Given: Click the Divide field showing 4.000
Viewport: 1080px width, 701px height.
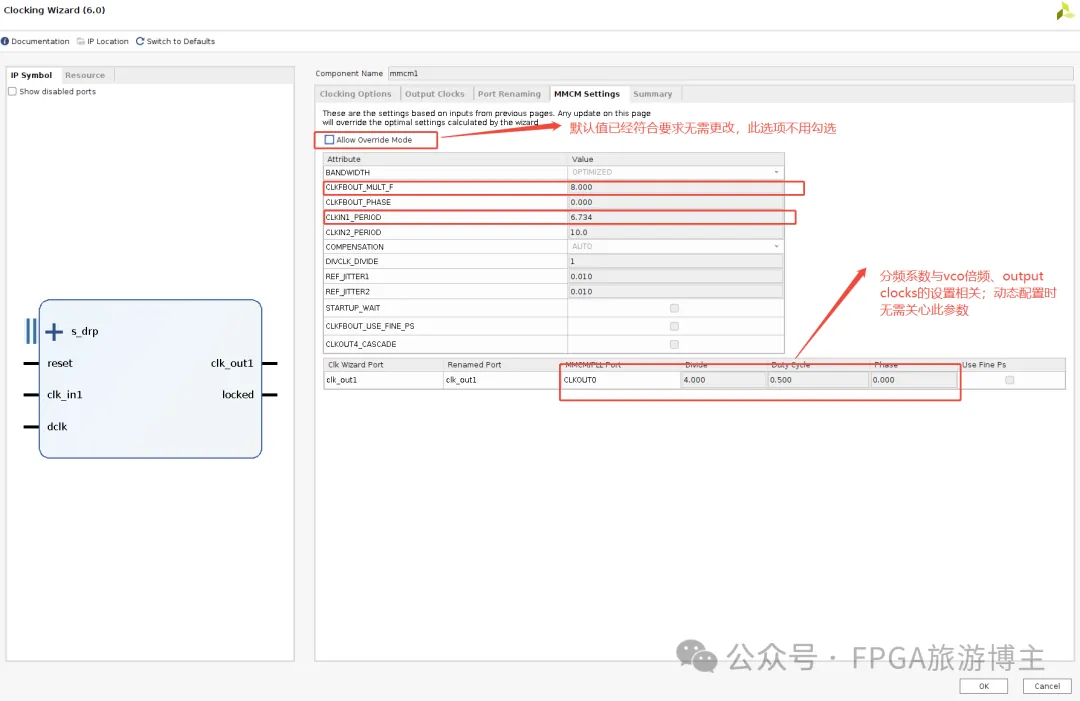Looking at the screenshot, I should point(723,380).
